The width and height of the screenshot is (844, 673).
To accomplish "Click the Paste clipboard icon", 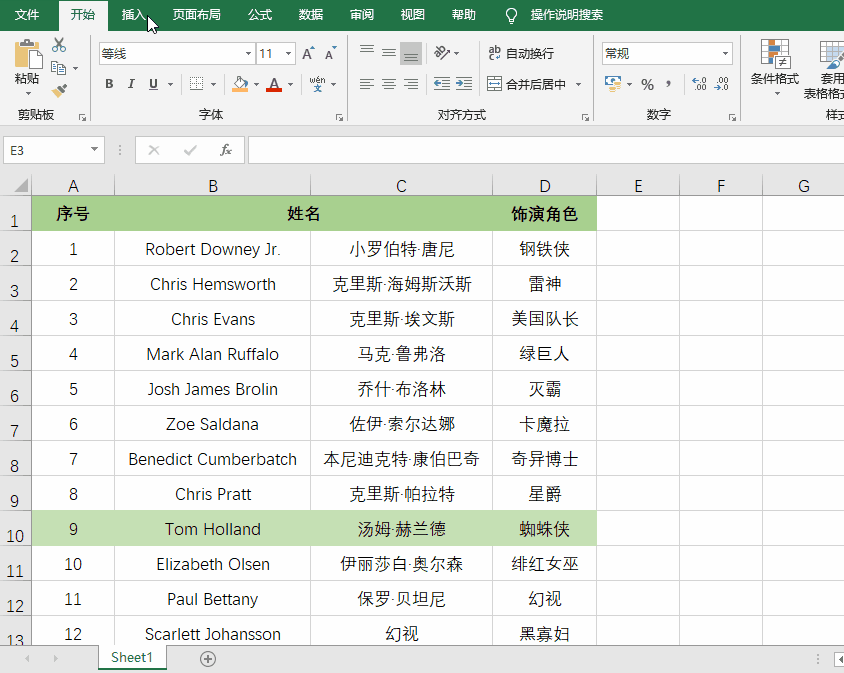I will pyautogui.click(x=27, y=54).
